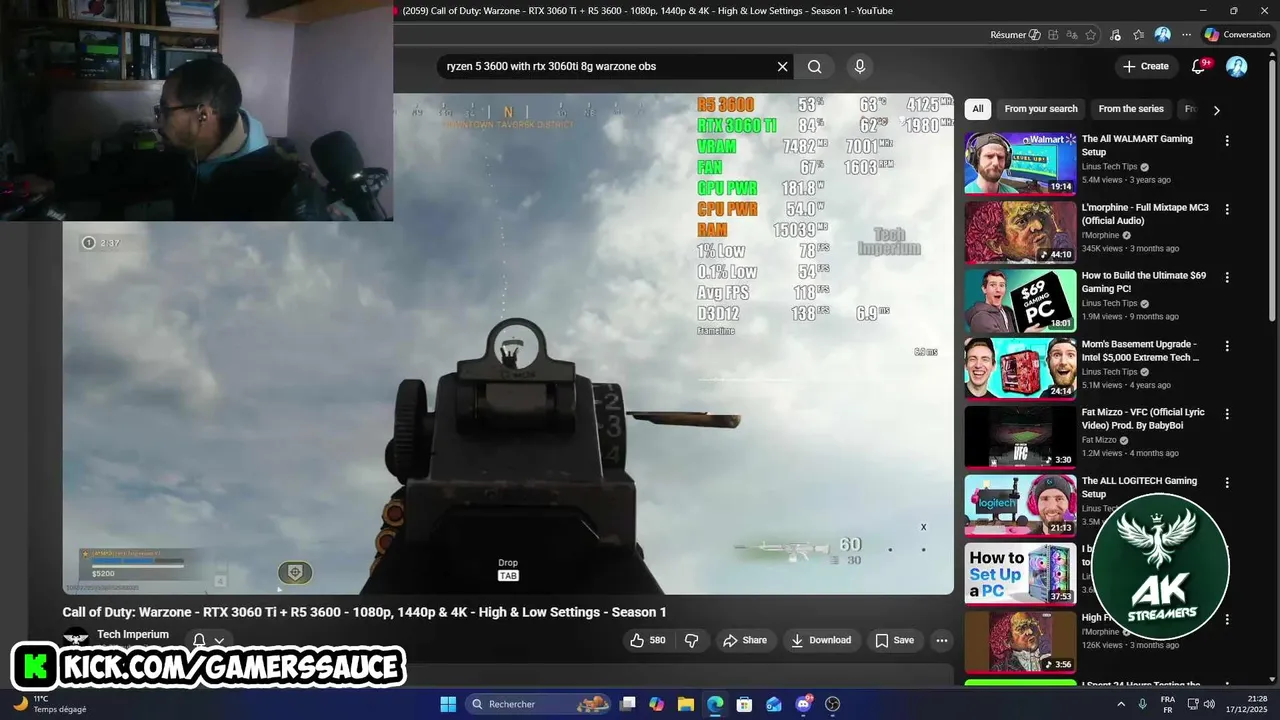Open Edge settings and more menu

tap(1187, 35)
